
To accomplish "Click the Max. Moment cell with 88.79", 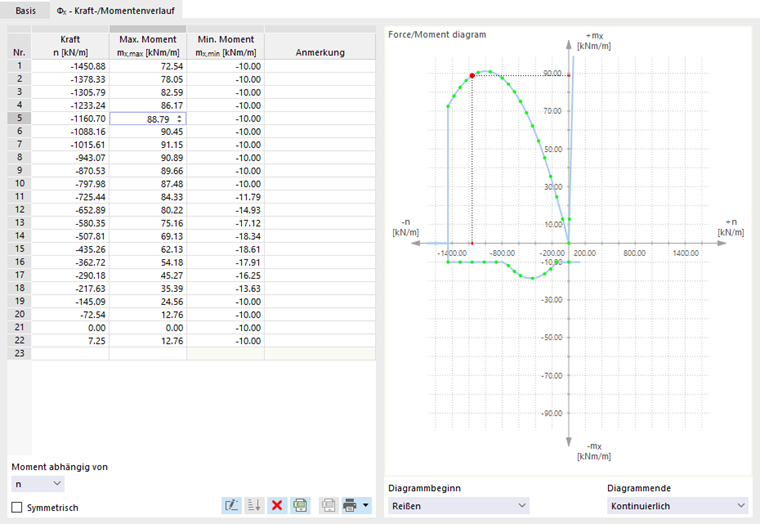I will pos(148,119).
